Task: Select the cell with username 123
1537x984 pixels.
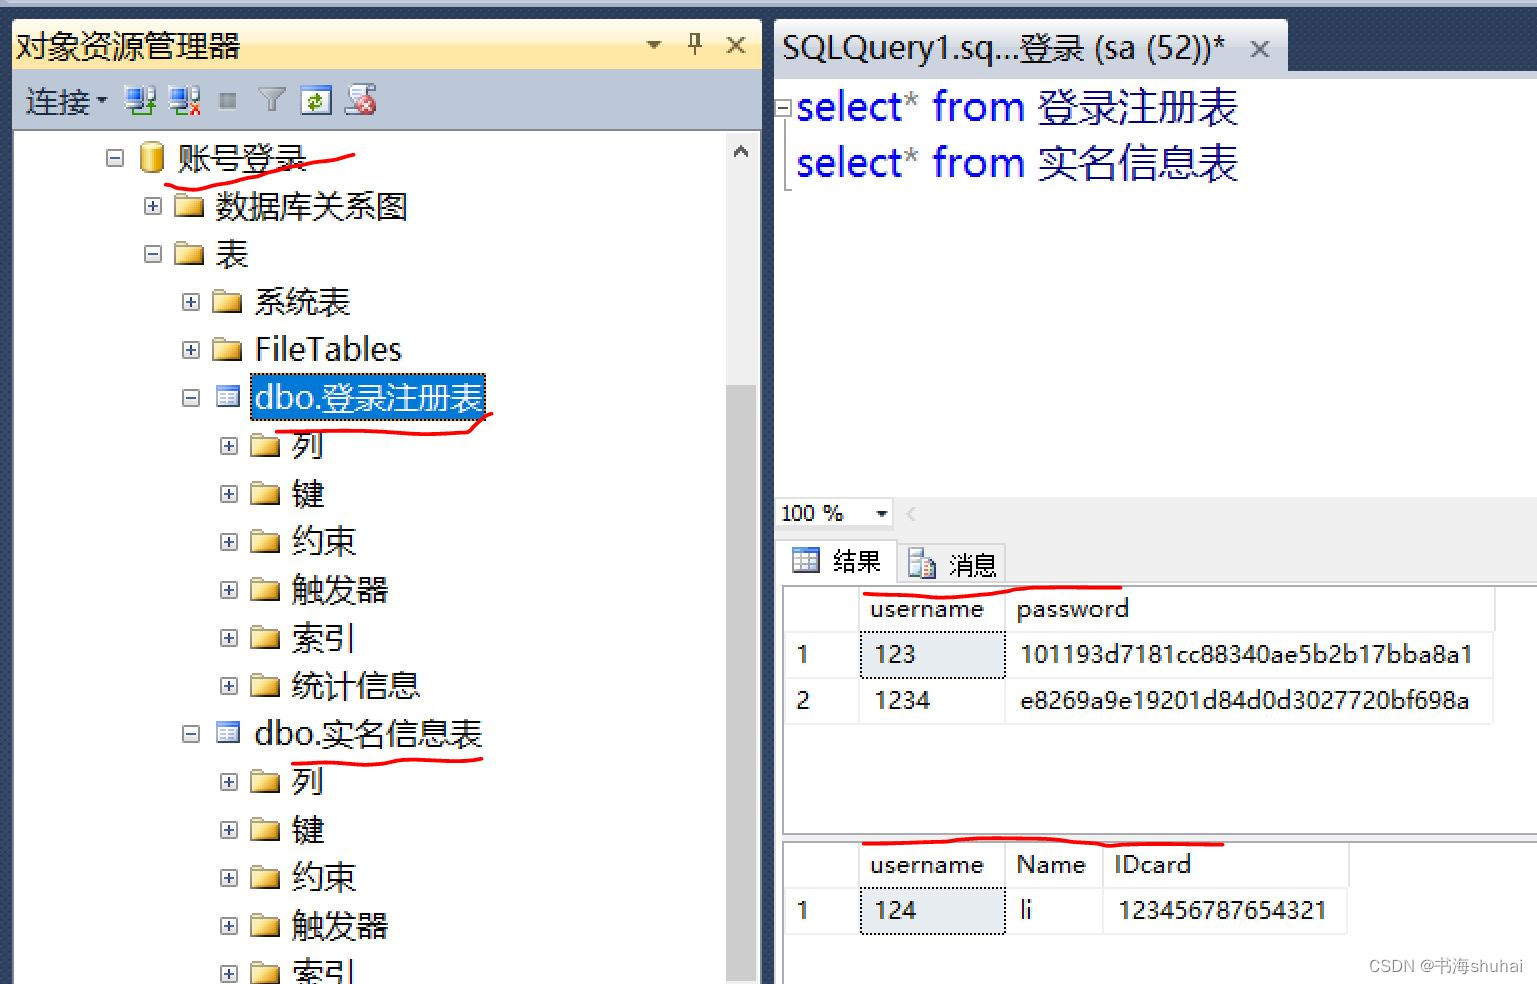Action: click(932, 654)
